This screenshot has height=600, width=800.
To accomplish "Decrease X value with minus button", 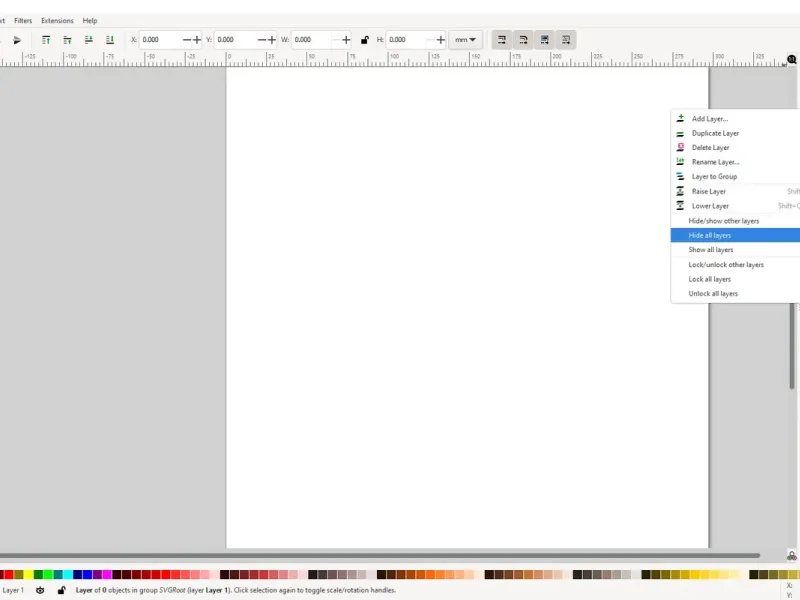I will point(187,40).
